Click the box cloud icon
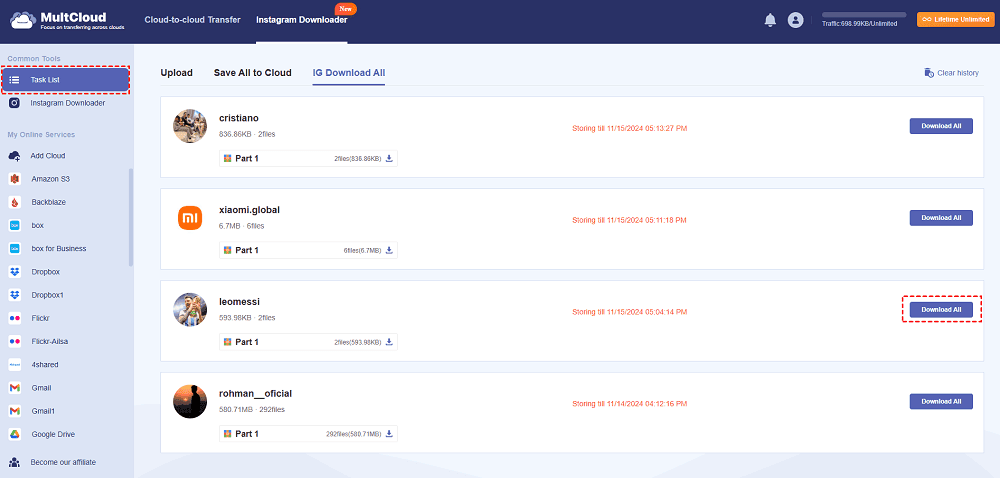Screen dimensions: 1000x478 pos(15,226)
